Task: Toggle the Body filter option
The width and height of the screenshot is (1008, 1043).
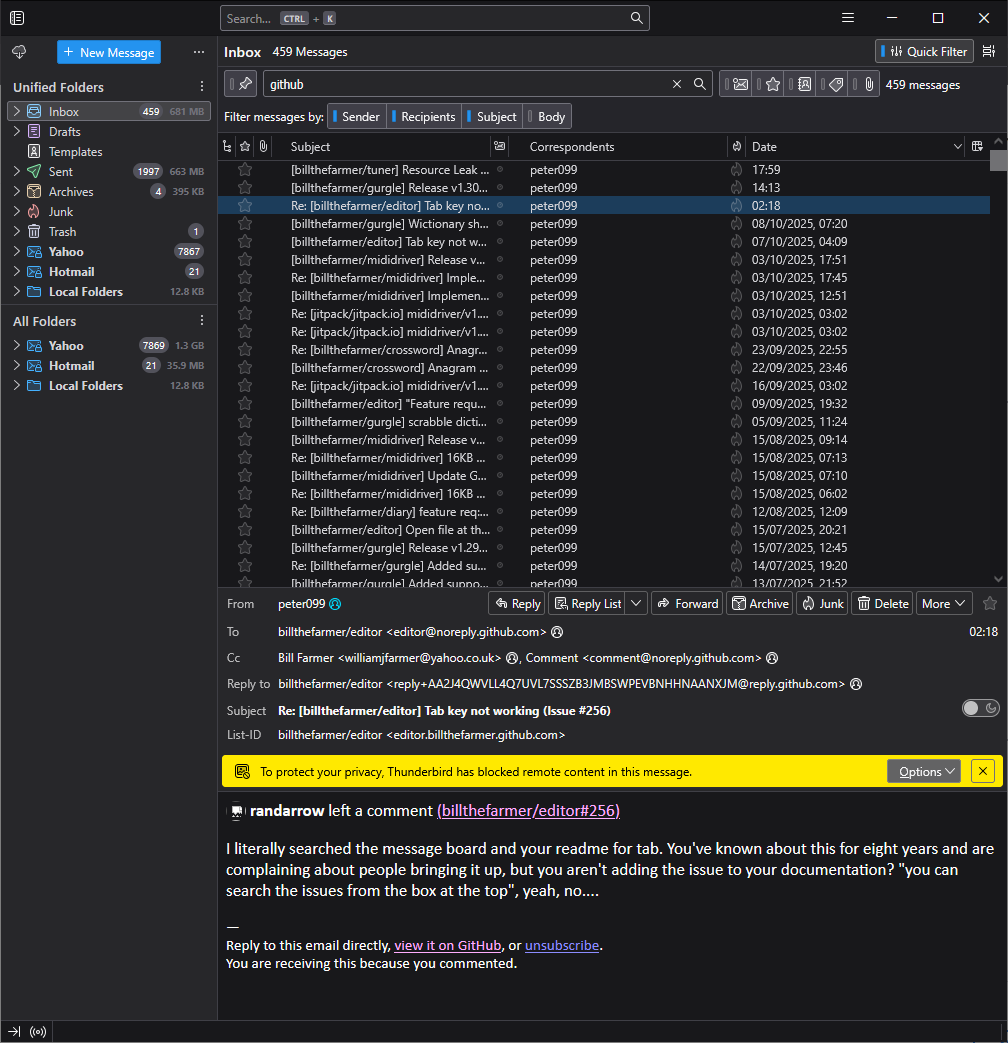Action: point(547,117)
